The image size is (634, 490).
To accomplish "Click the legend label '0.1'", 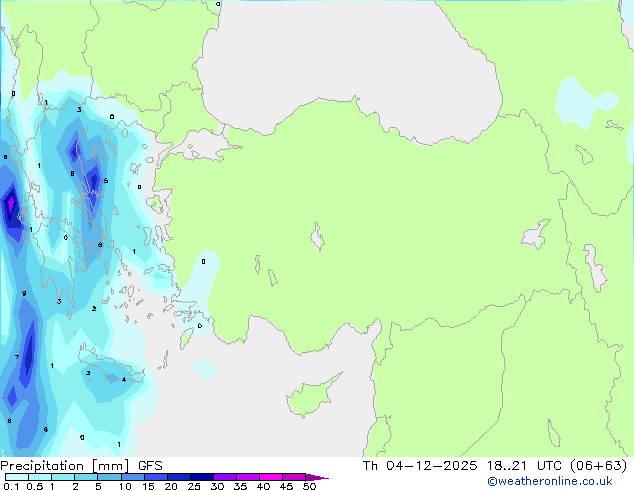I will [11, 486].
